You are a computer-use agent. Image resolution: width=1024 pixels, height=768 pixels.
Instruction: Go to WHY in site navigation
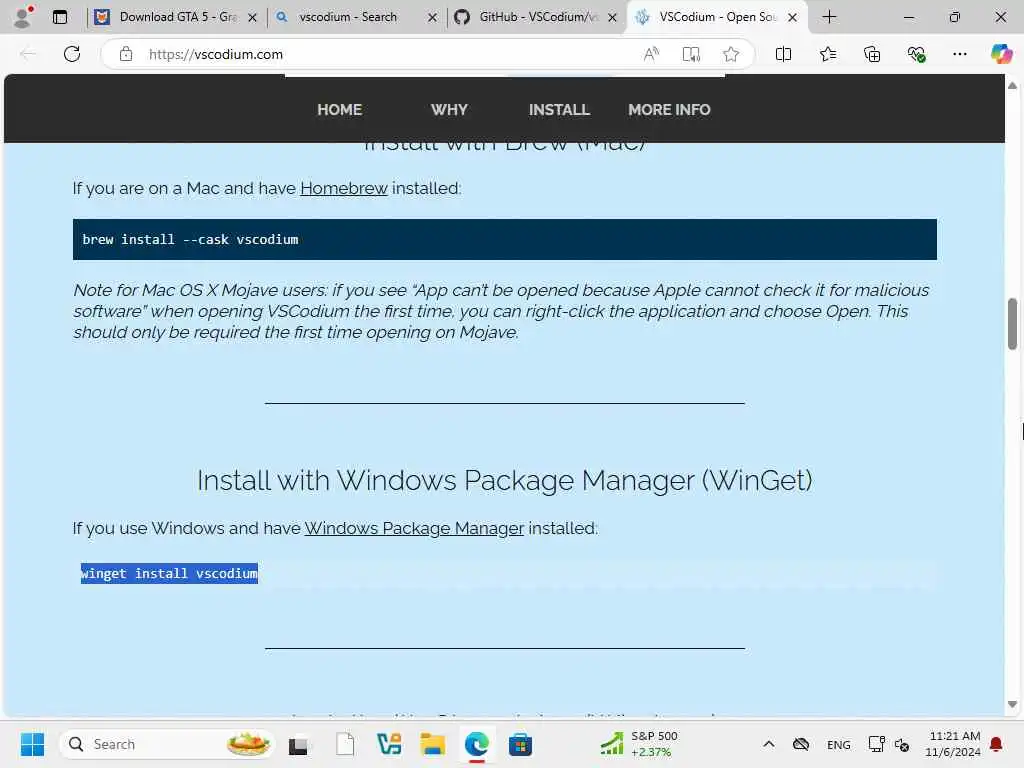(x=449, y=110)
